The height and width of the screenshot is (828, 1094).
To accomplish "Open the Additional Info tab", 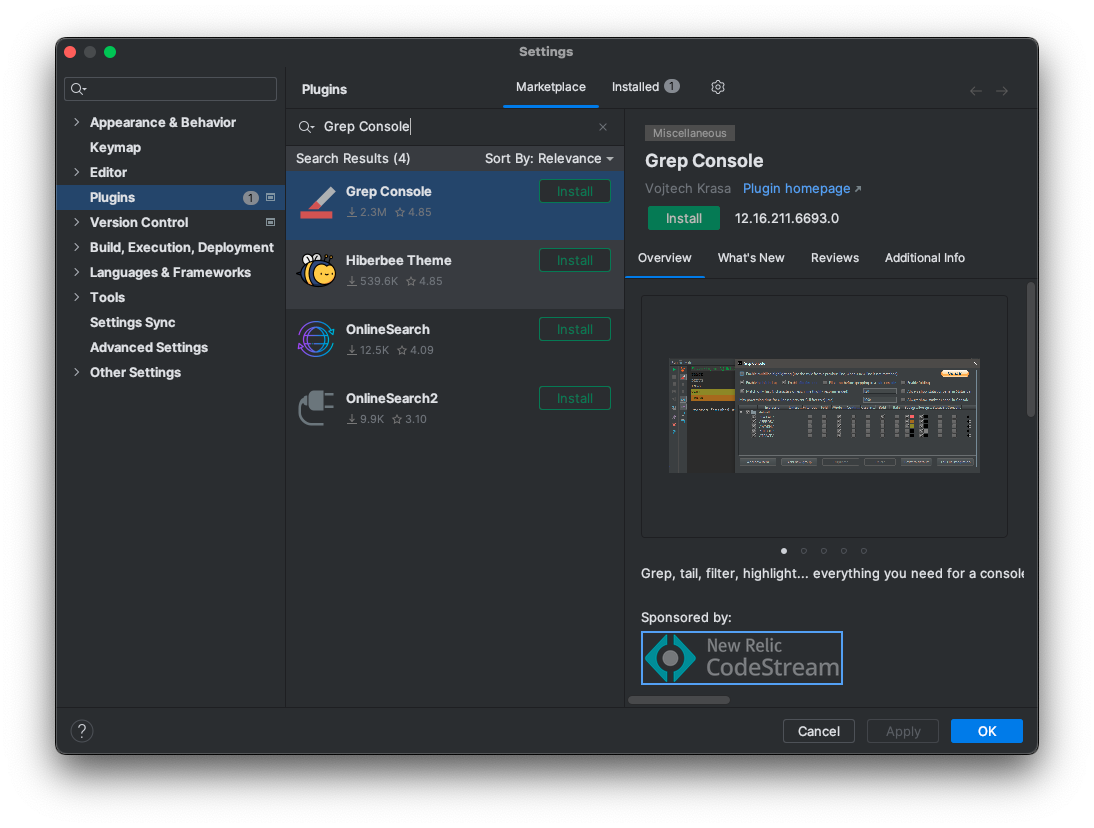I will point(924,258).
